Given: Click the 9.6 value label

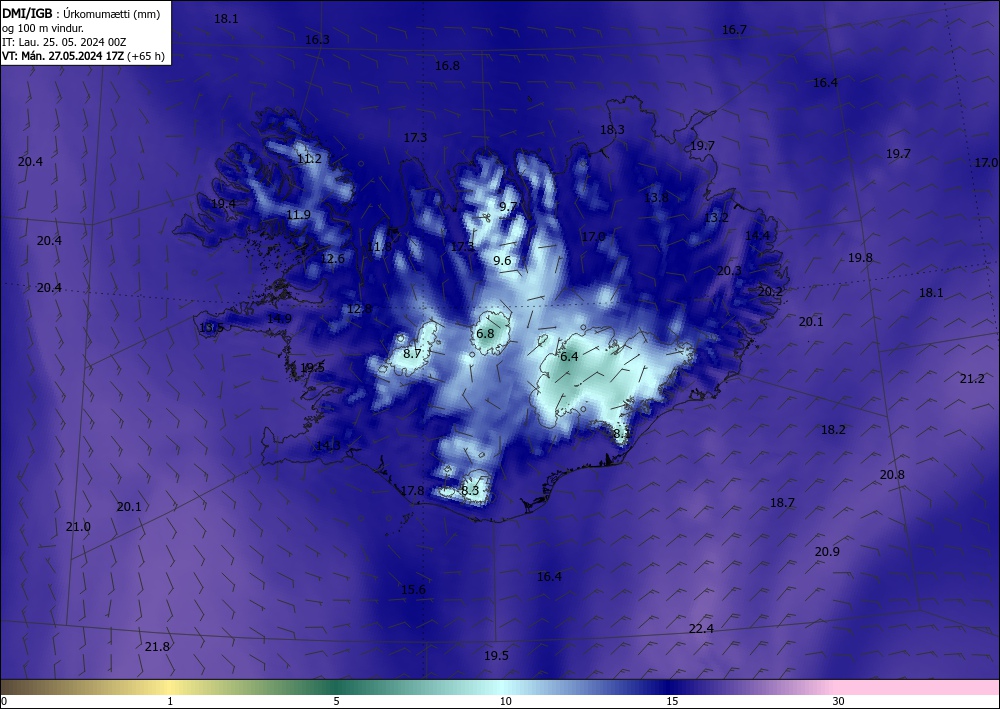Looking at the screenshot, I should tap(503, 261).
